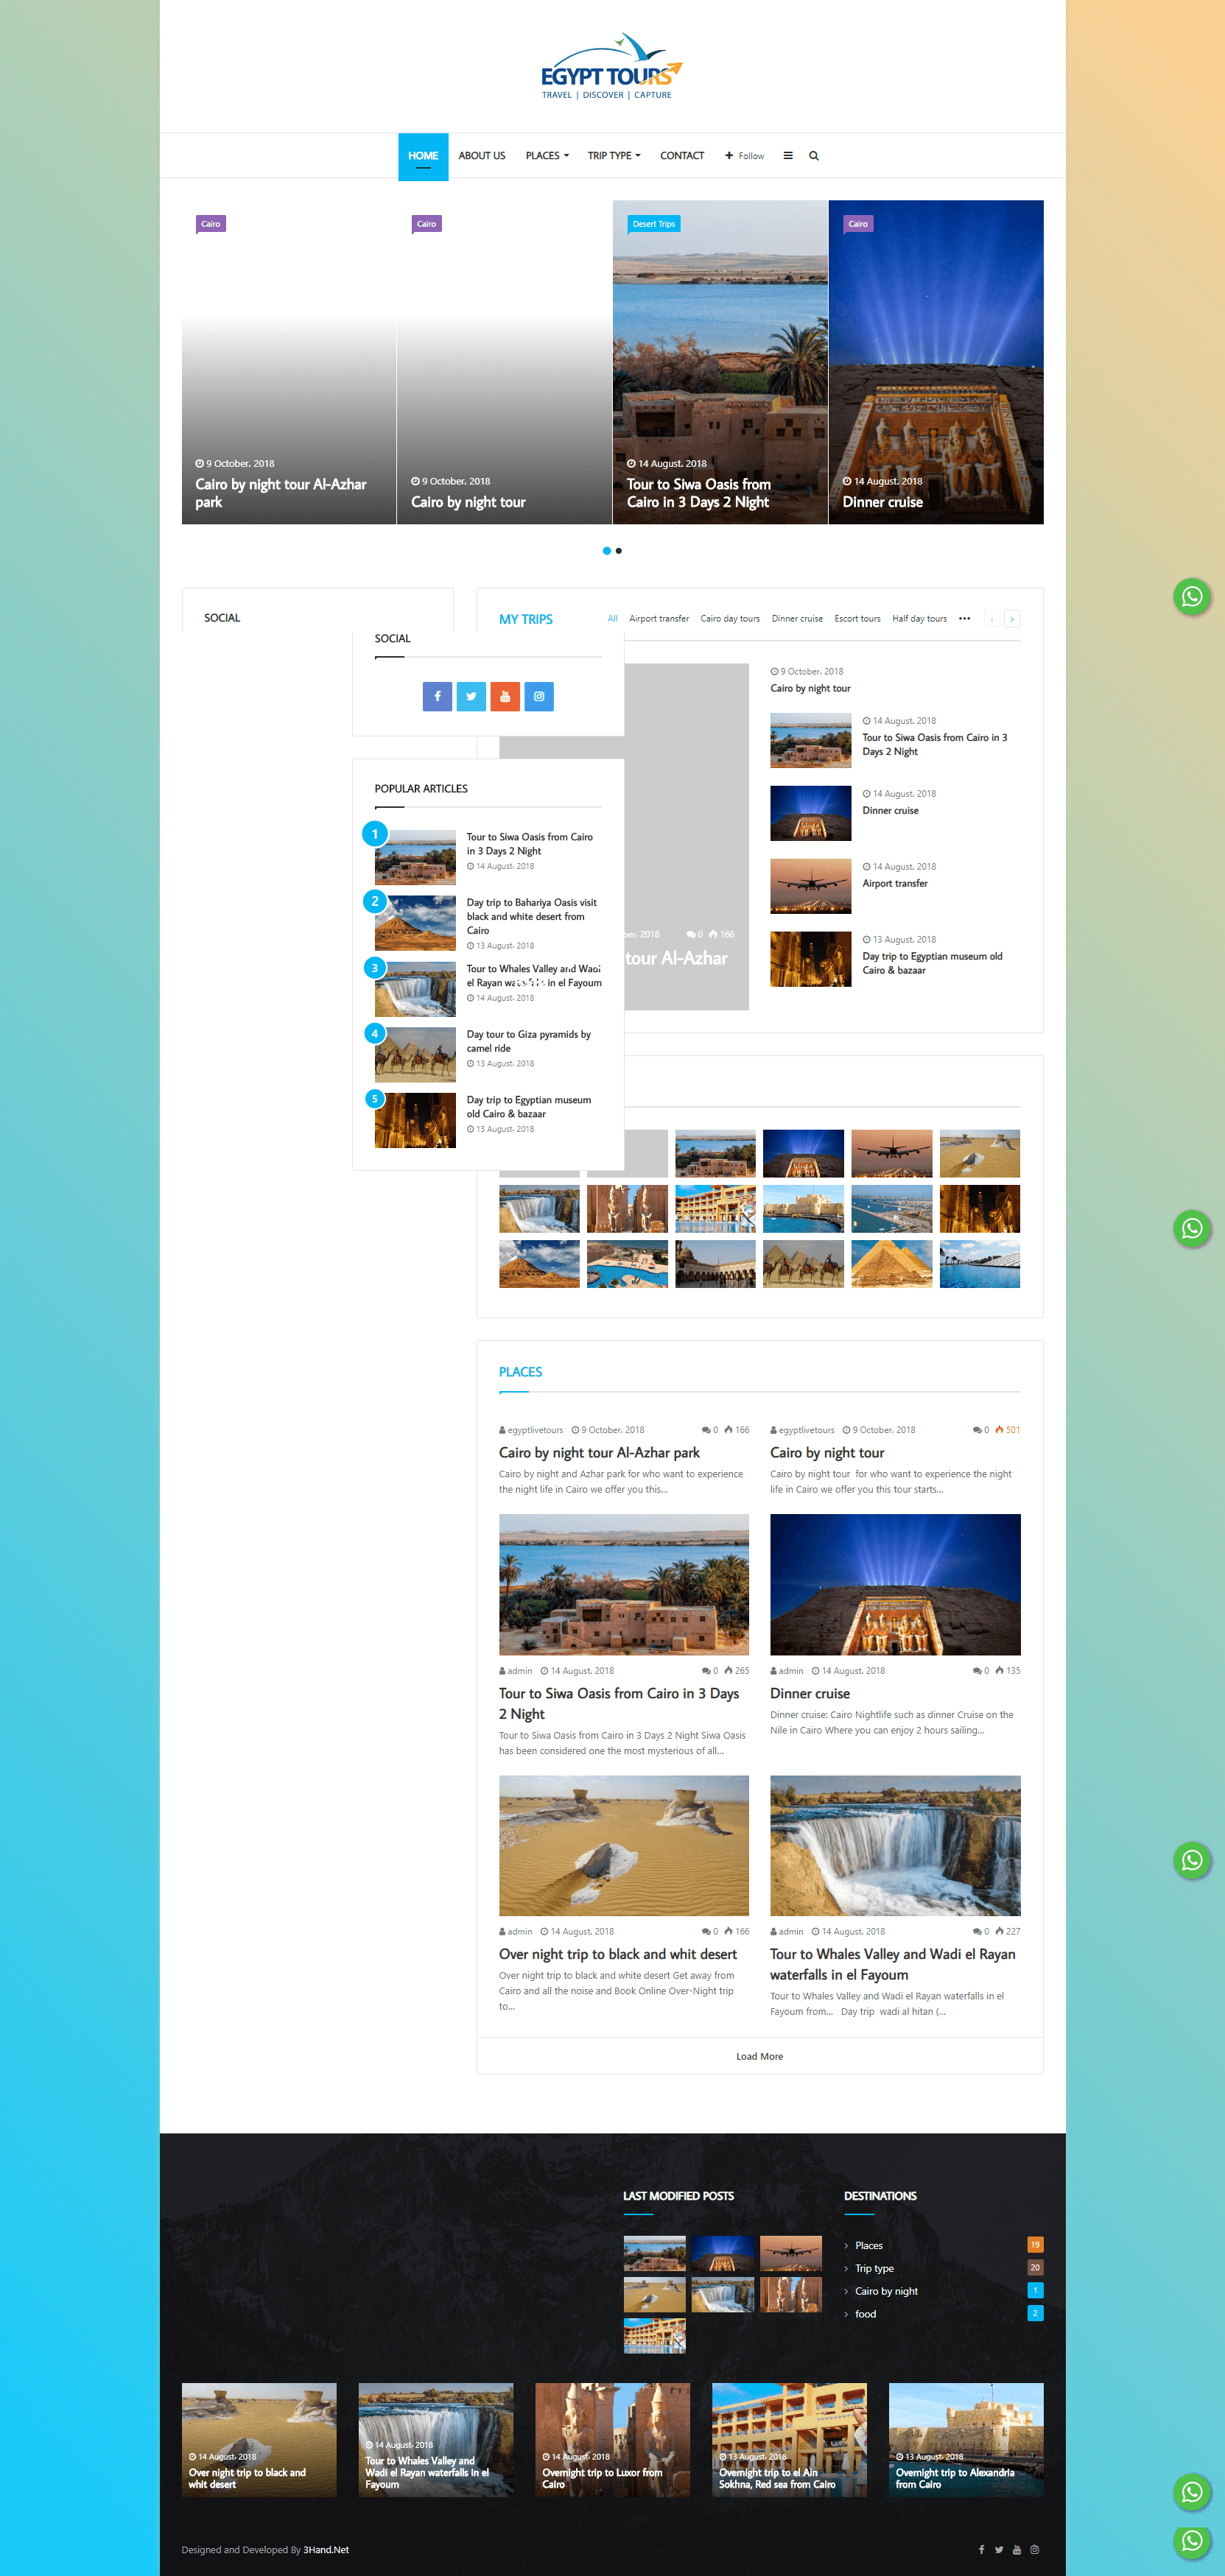The width and height of the screenshot is (1225, 2576).
Task: Click the number 19 badge next to Places
Action: (x=1035, y=2245)
